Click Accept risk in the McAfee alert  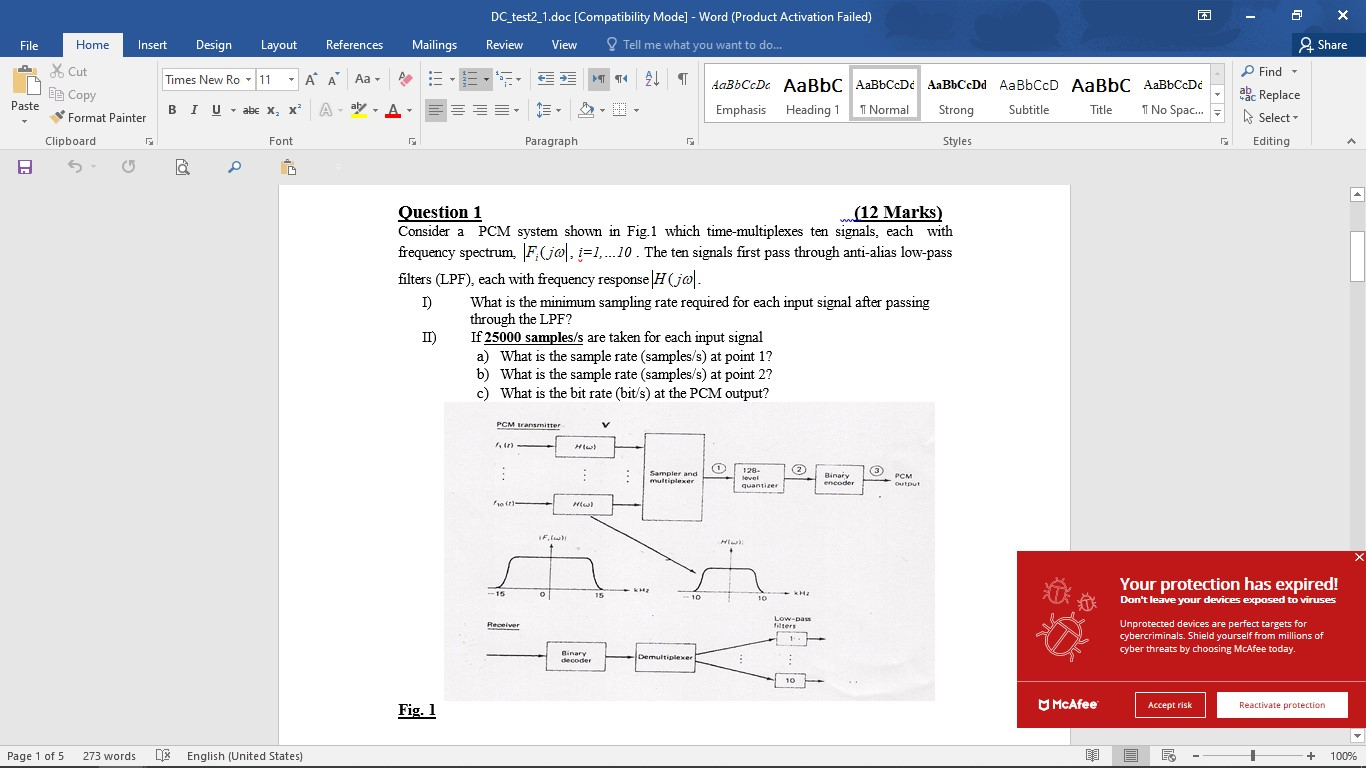click(1170, 704)
